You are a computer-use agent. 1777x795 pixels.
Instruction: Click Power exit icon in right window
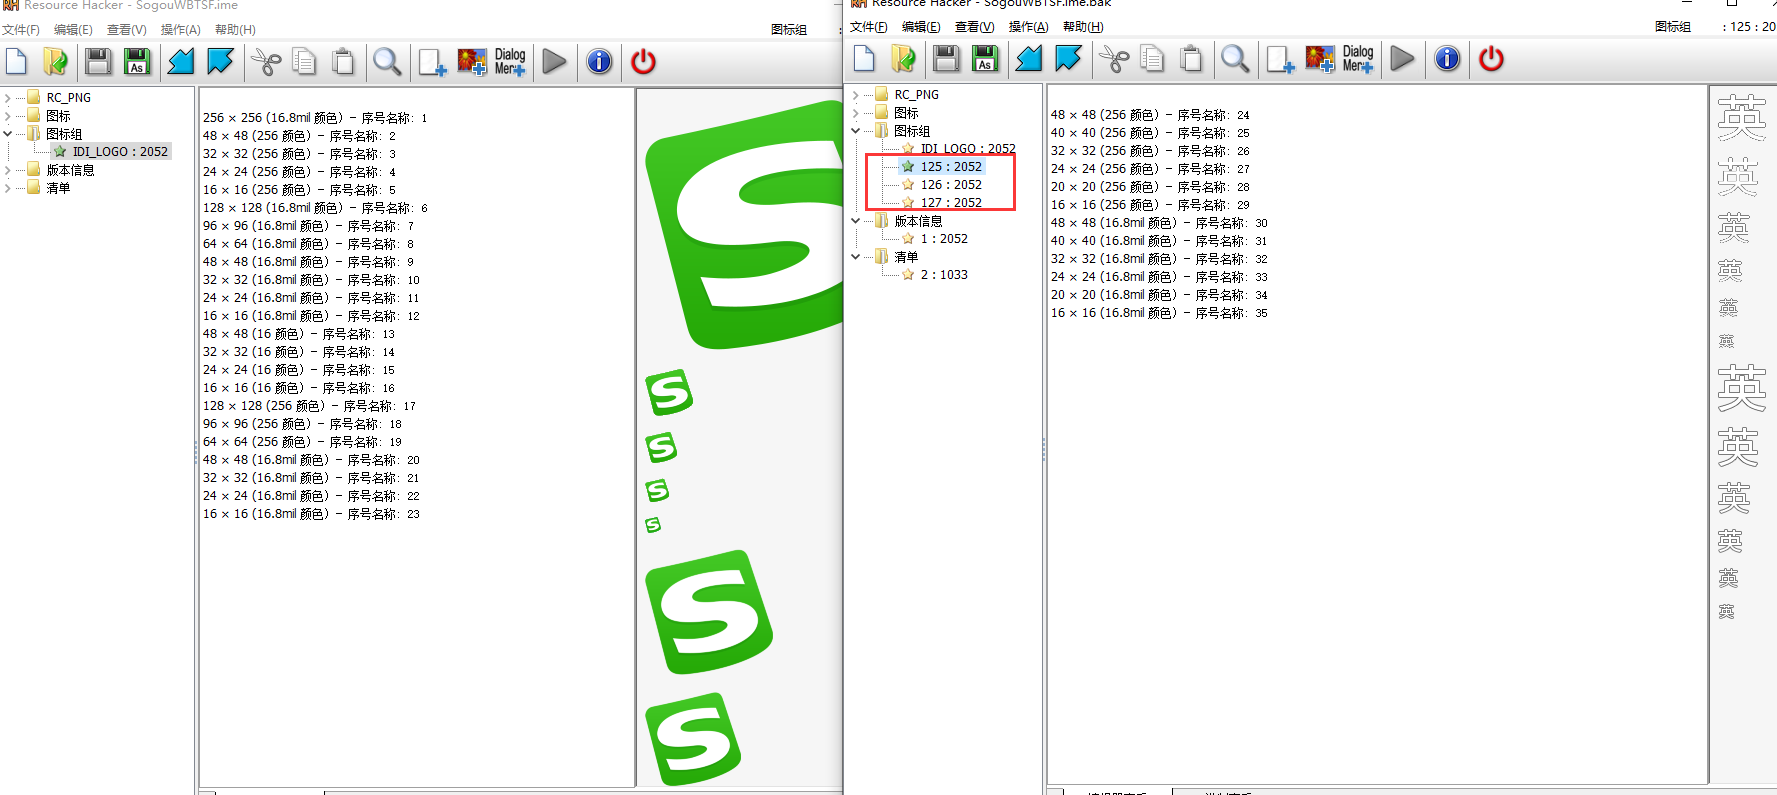pyautogui.click(x=1491, y=59)
